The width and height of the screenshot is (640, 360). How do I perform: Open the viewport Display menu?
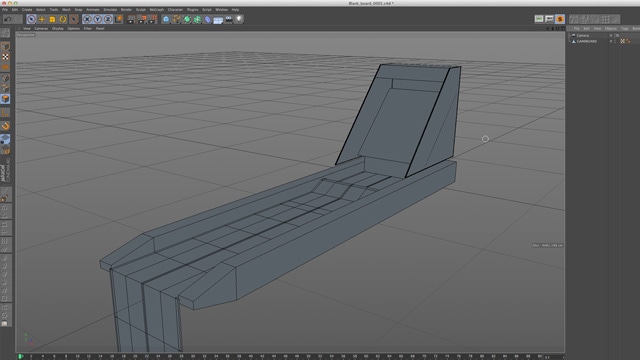click(x=58, y=29)
